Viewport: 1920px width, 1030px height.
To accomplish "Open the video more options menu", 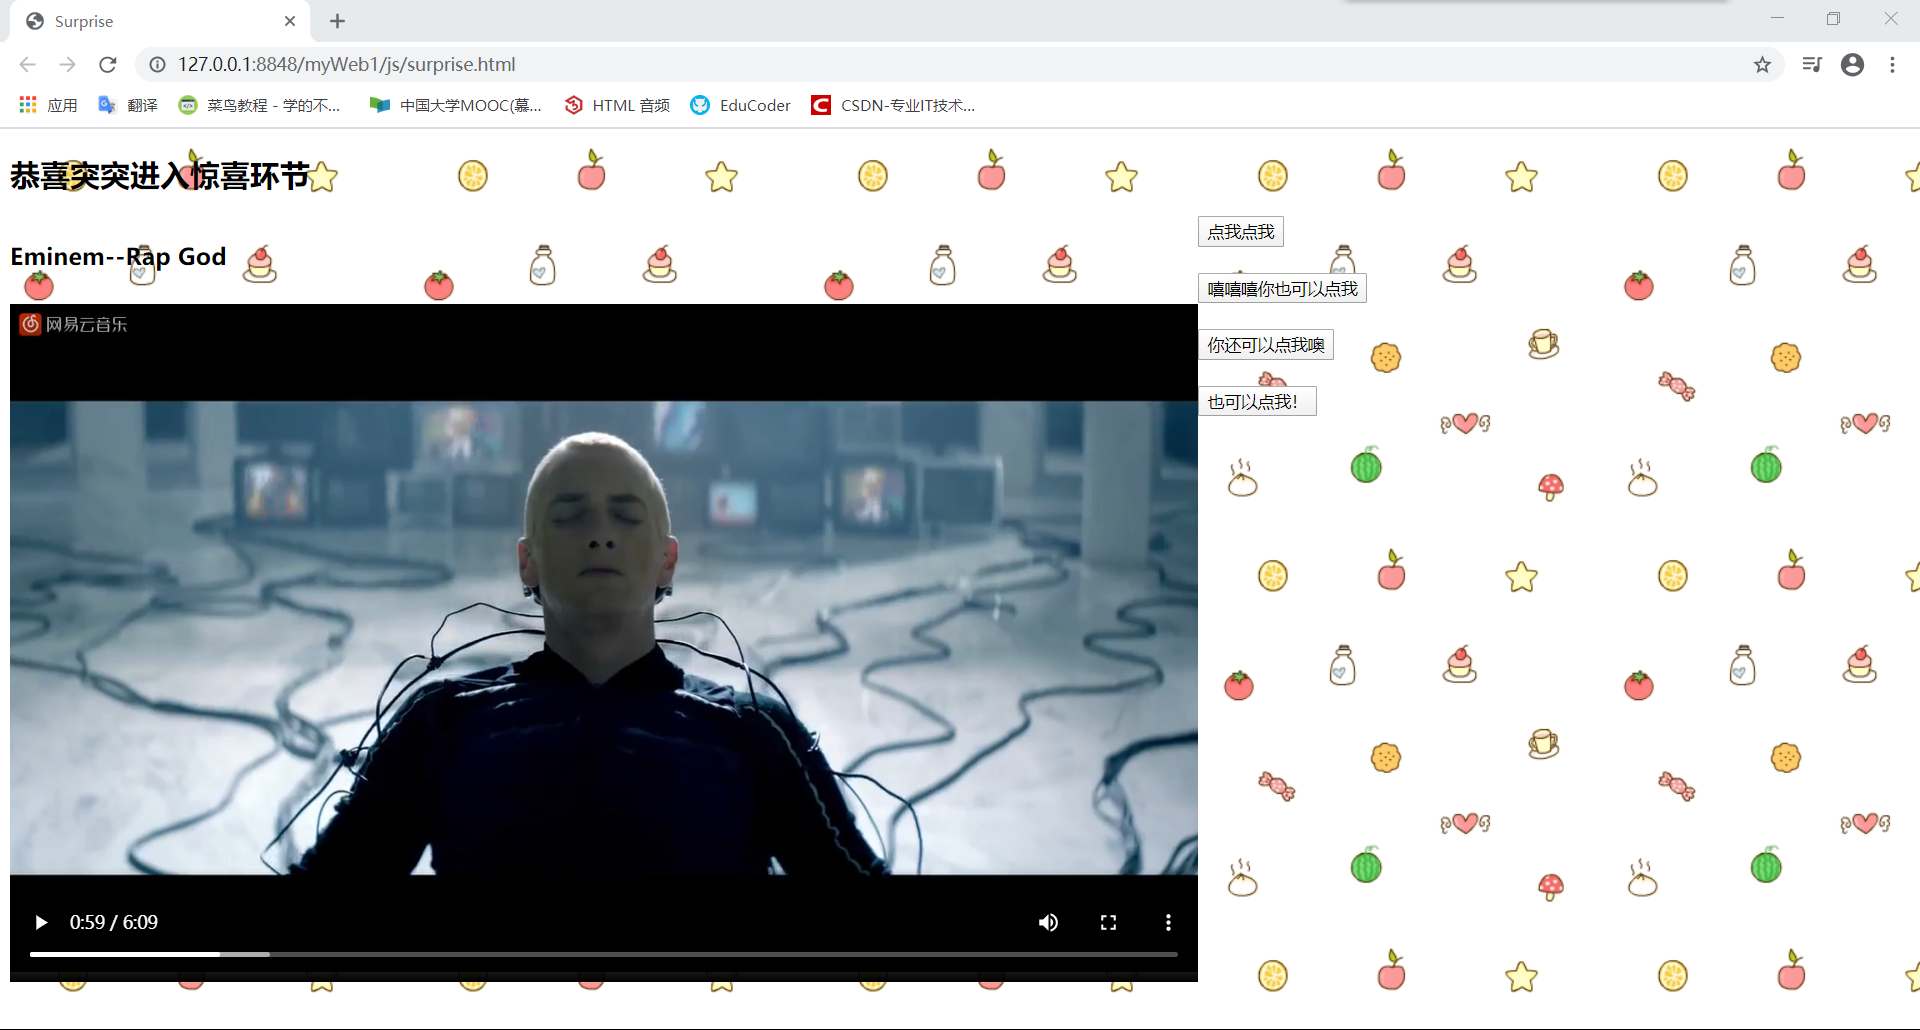I will coord(1168,922).
